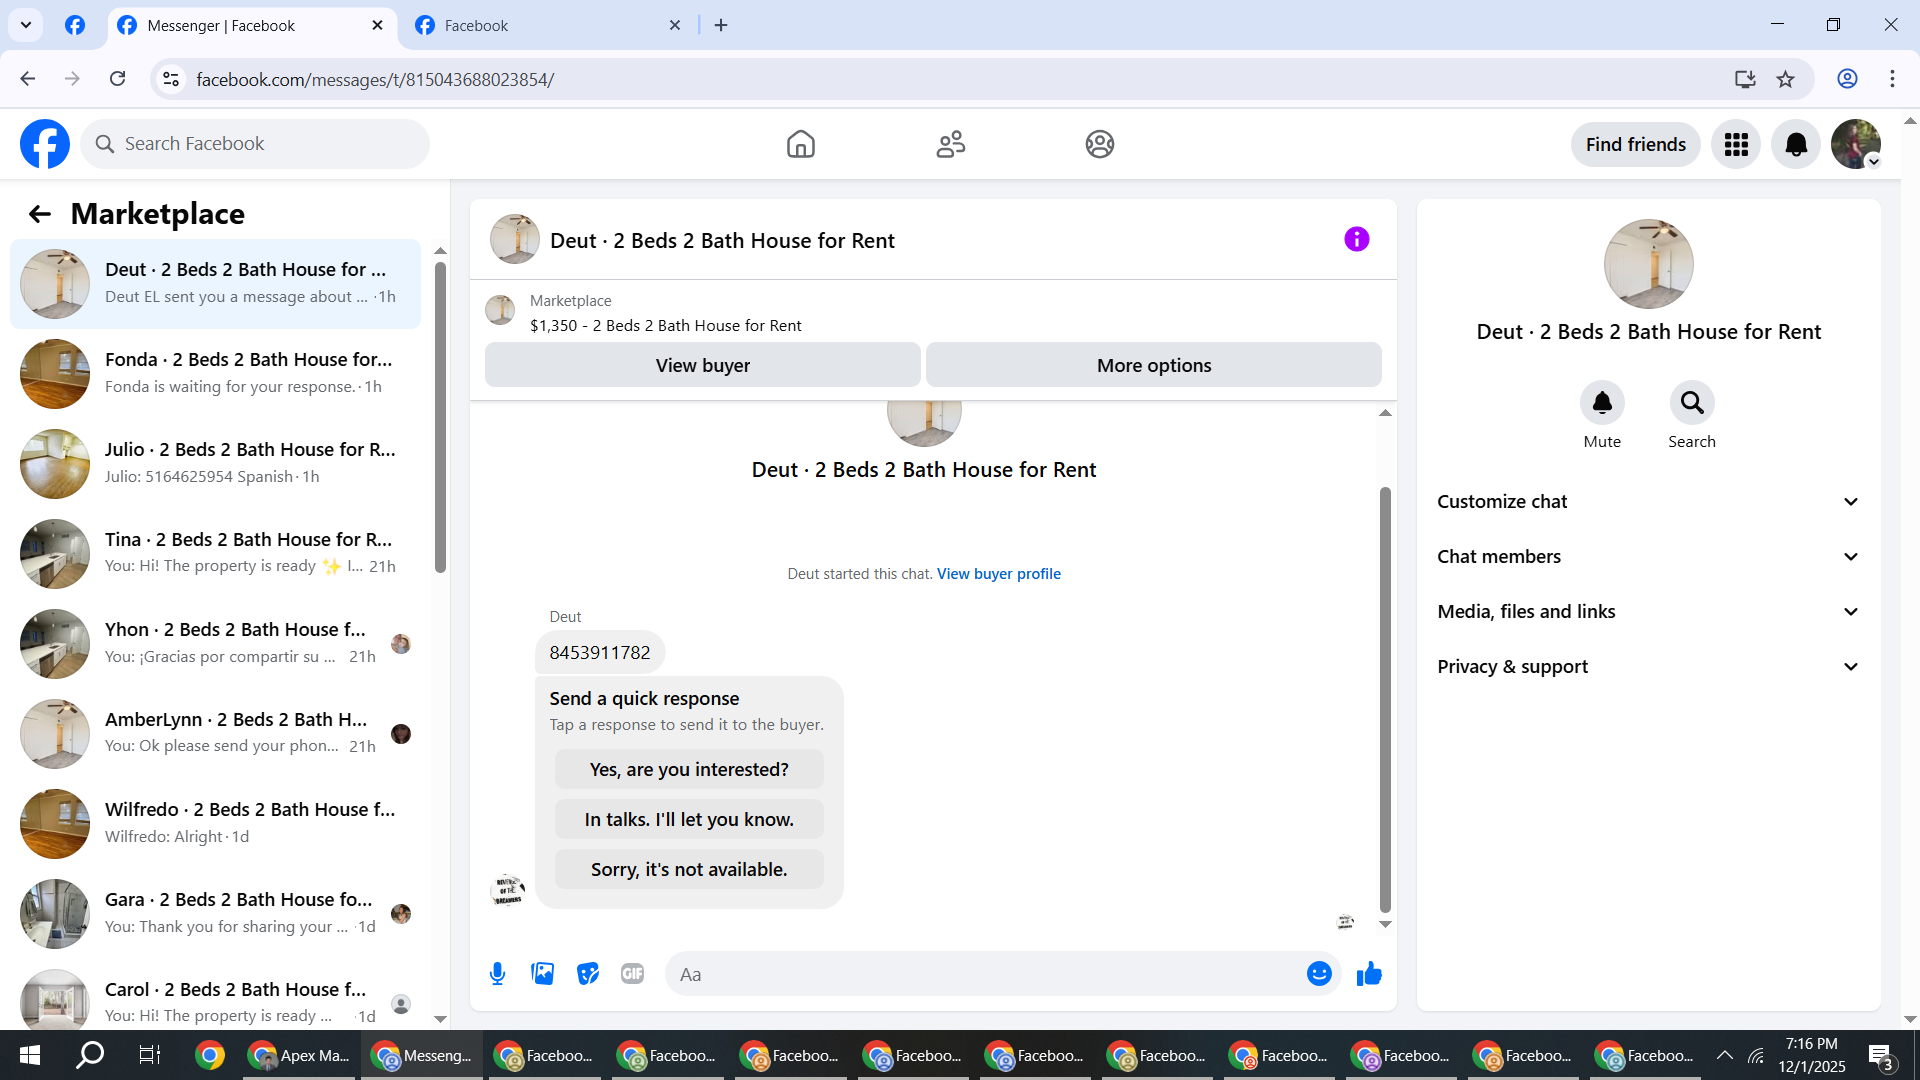Open Gara conversation in chat list
The height and width of the screenshot is (1080, 1920).
coord(215,914)
